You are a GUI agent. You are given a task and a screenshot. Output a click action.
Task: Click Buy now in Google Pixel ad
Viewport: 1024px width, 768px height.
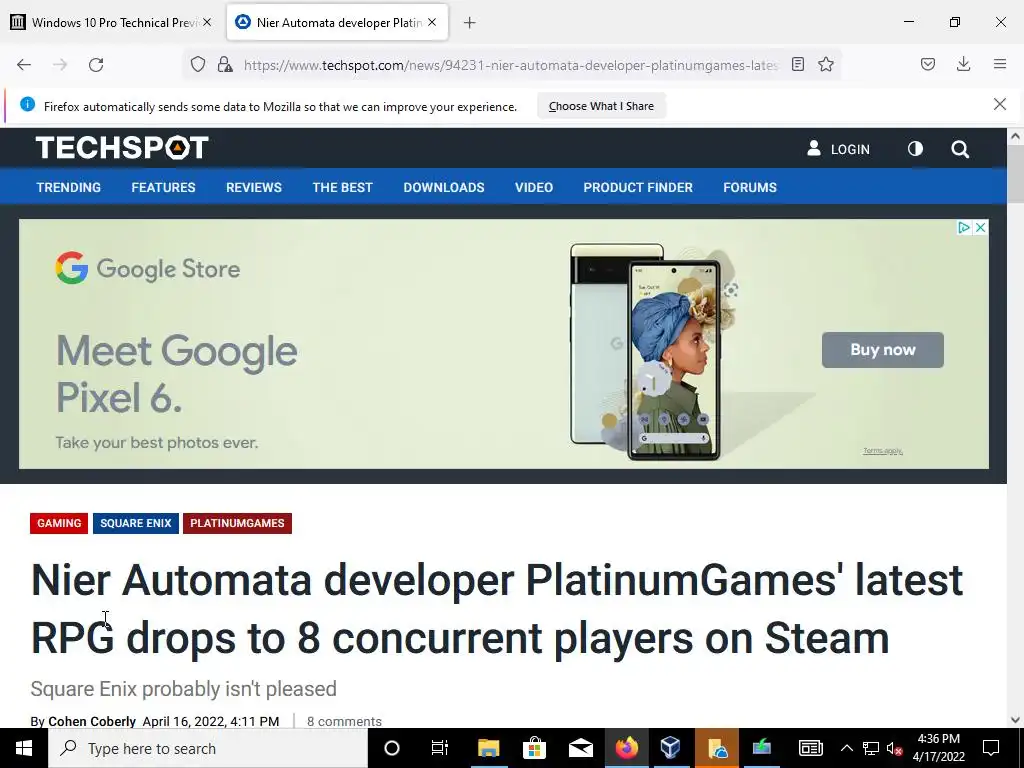pyautogui.click(x=883, y=350)
